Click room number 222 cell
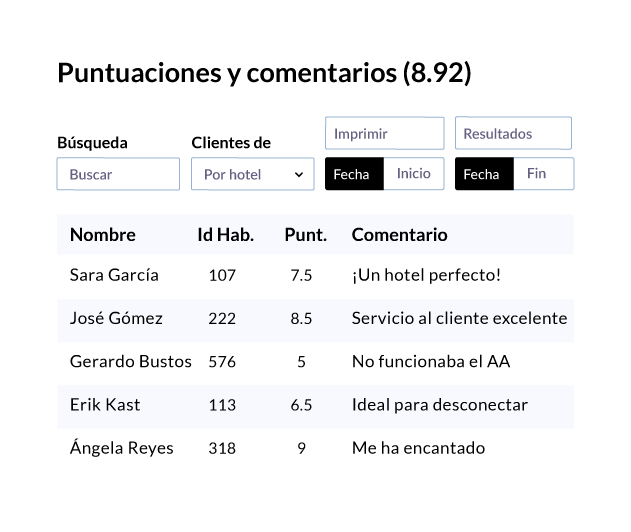 [222, 318]
